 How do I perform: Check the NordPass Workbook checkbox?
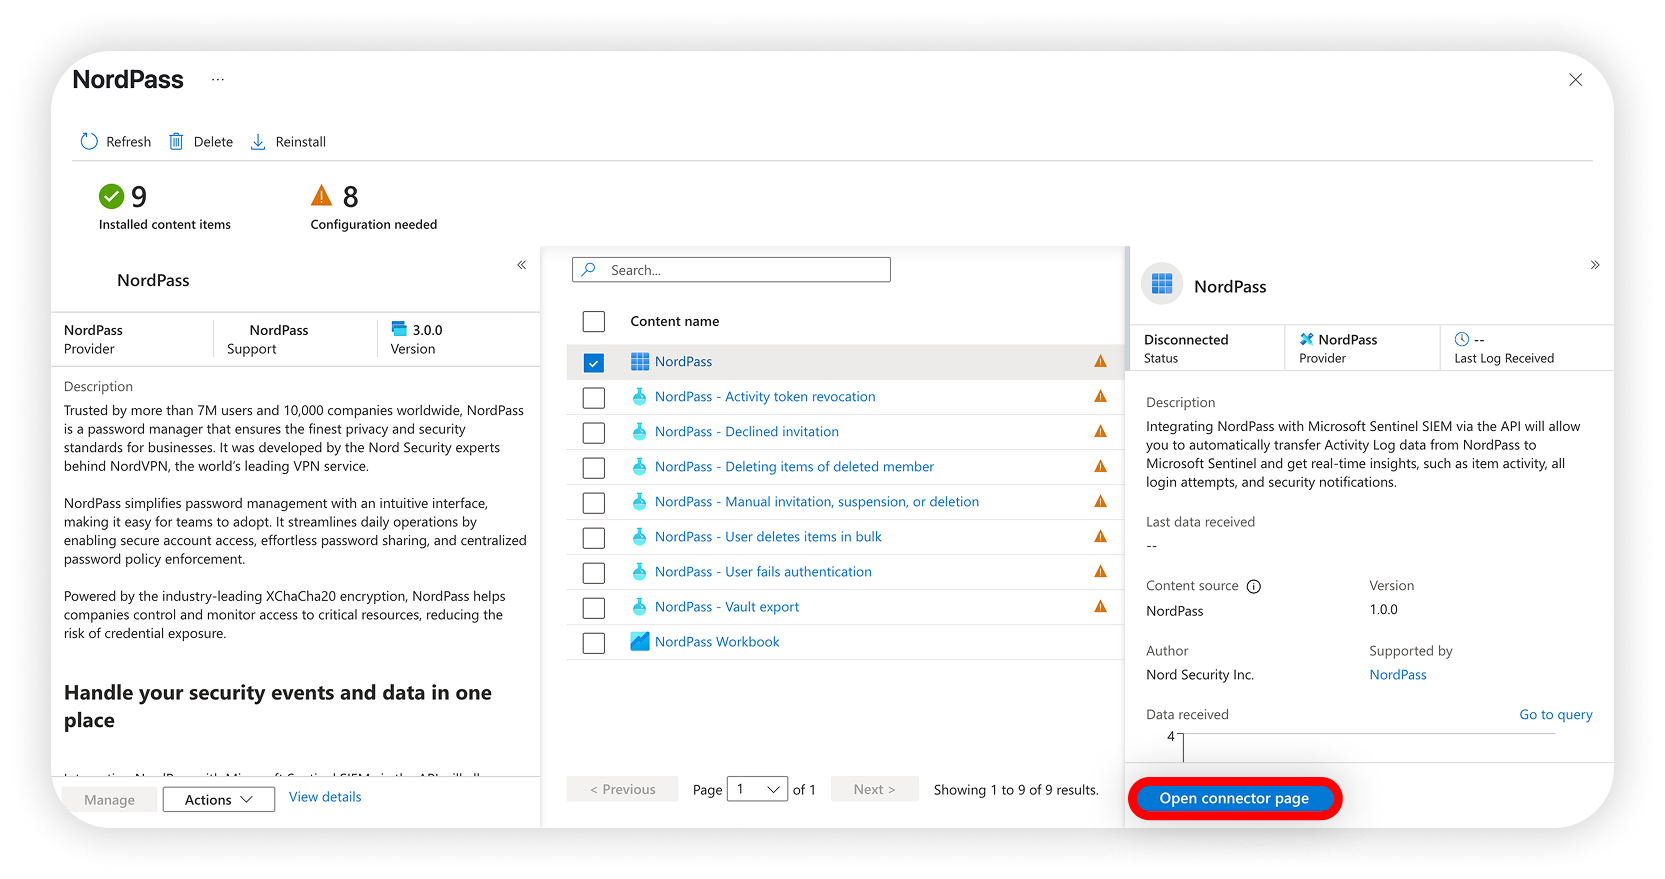pos(594,643)
